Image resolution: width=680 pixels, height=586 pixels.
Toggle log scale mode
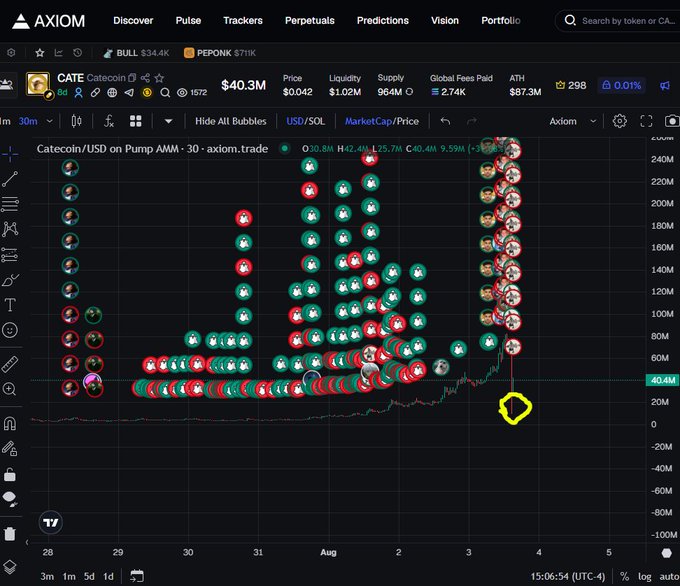[x=644, y=576]
